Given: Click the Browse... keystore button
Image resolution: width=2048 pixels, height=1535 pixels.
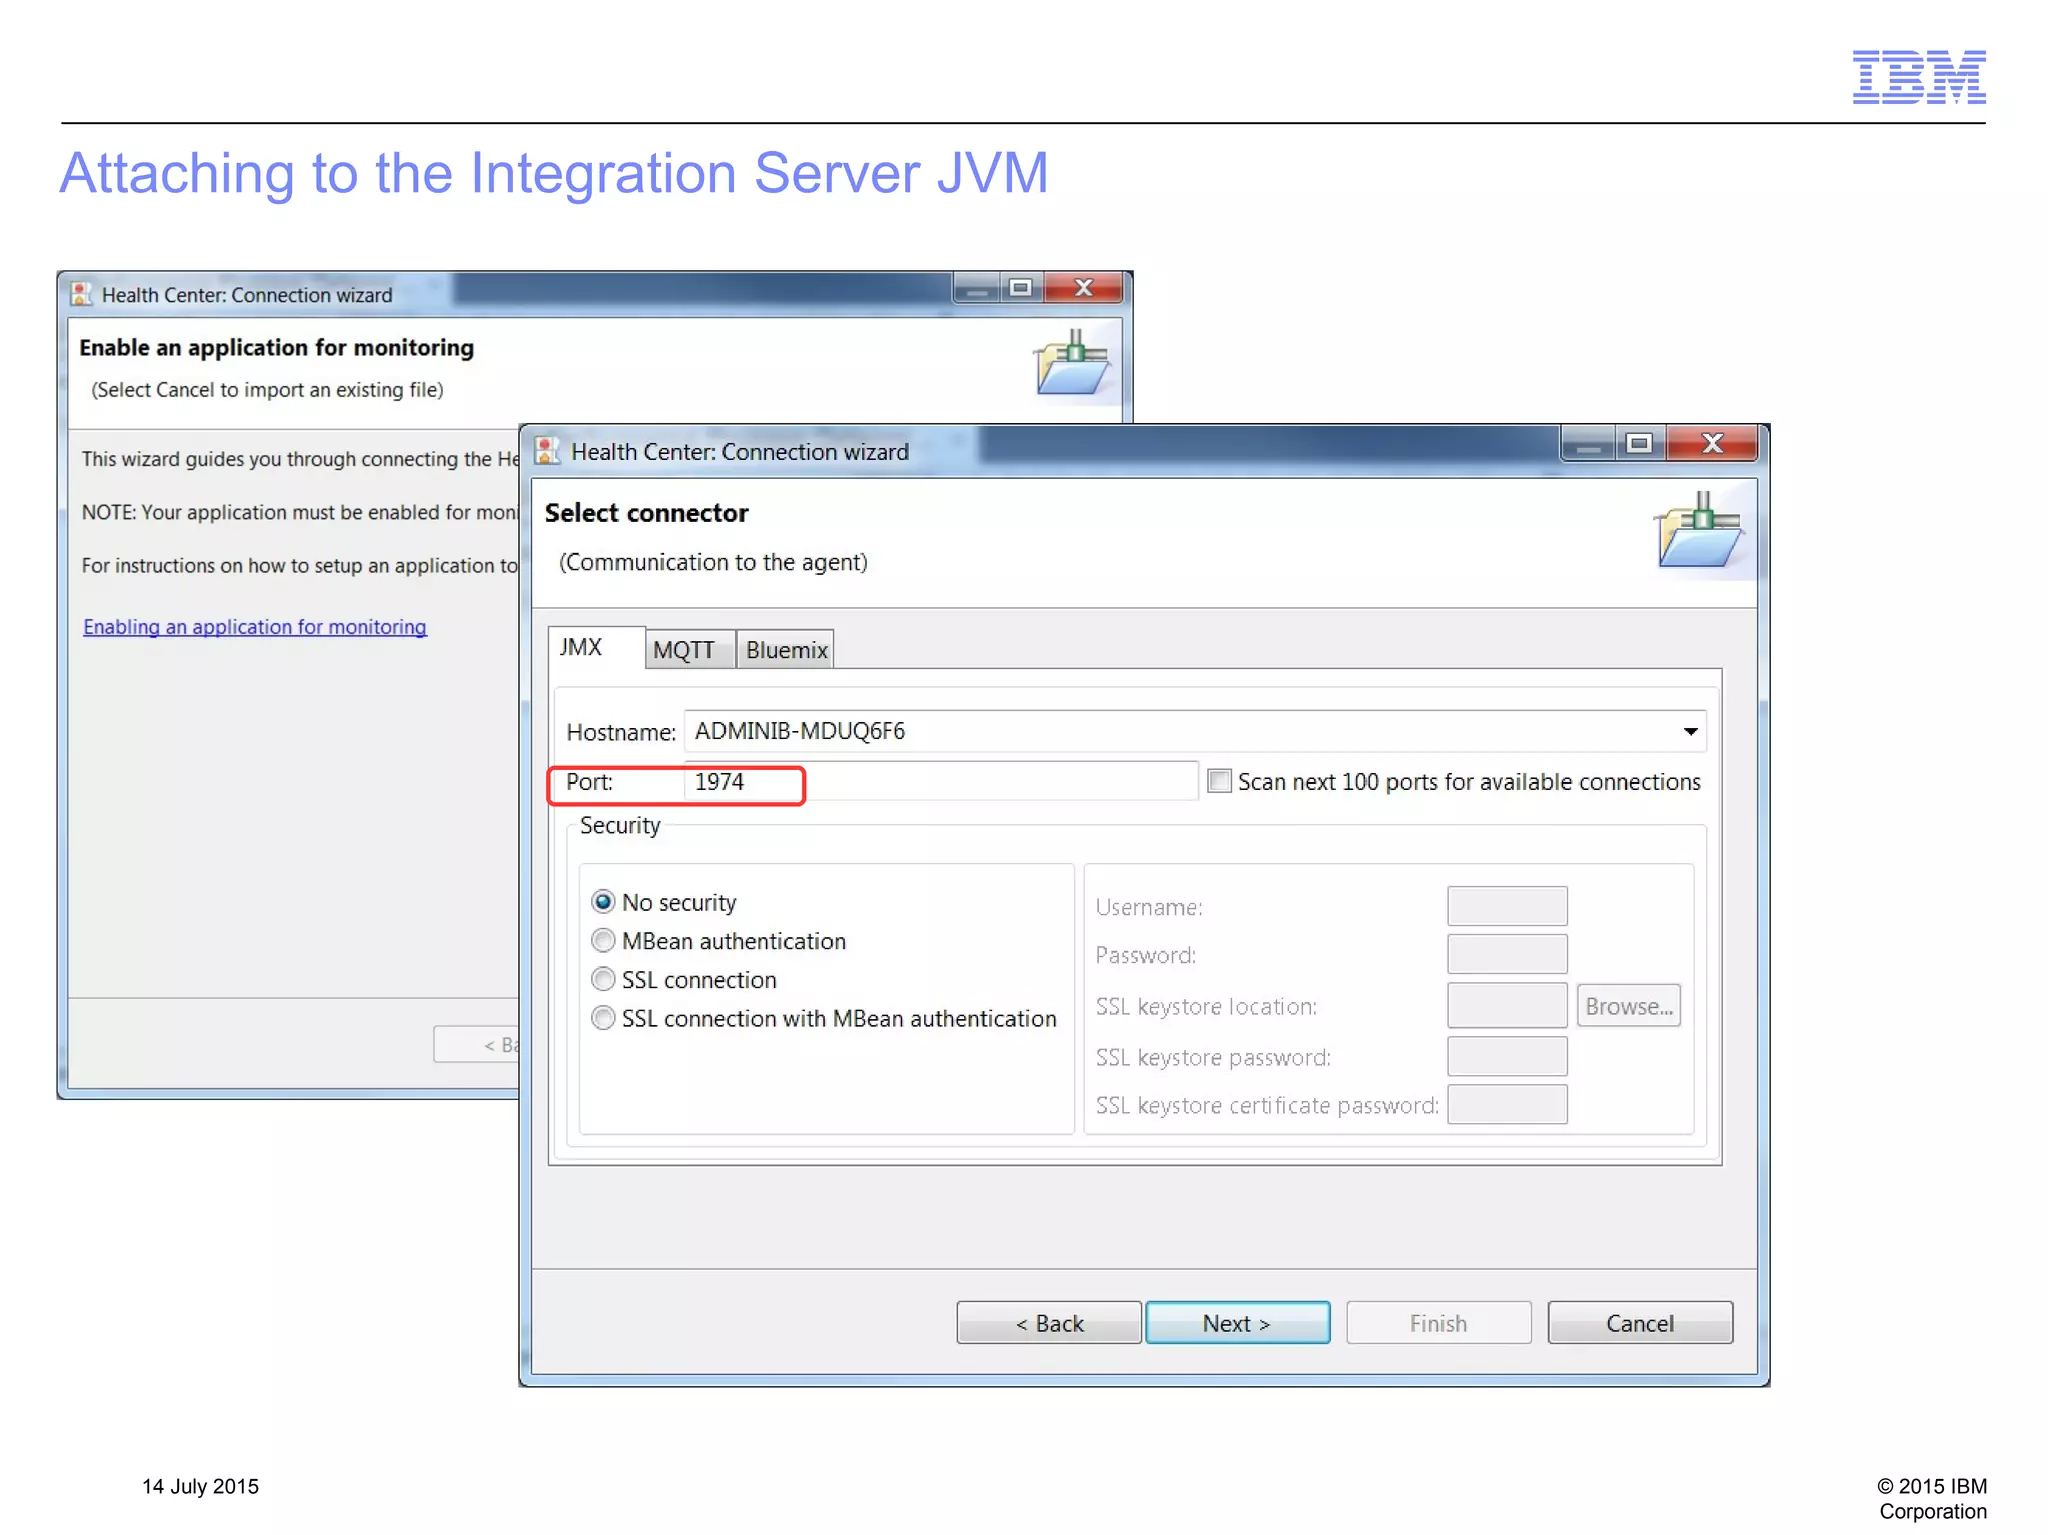Looking at the screenshot, I should point(1629,1006).
